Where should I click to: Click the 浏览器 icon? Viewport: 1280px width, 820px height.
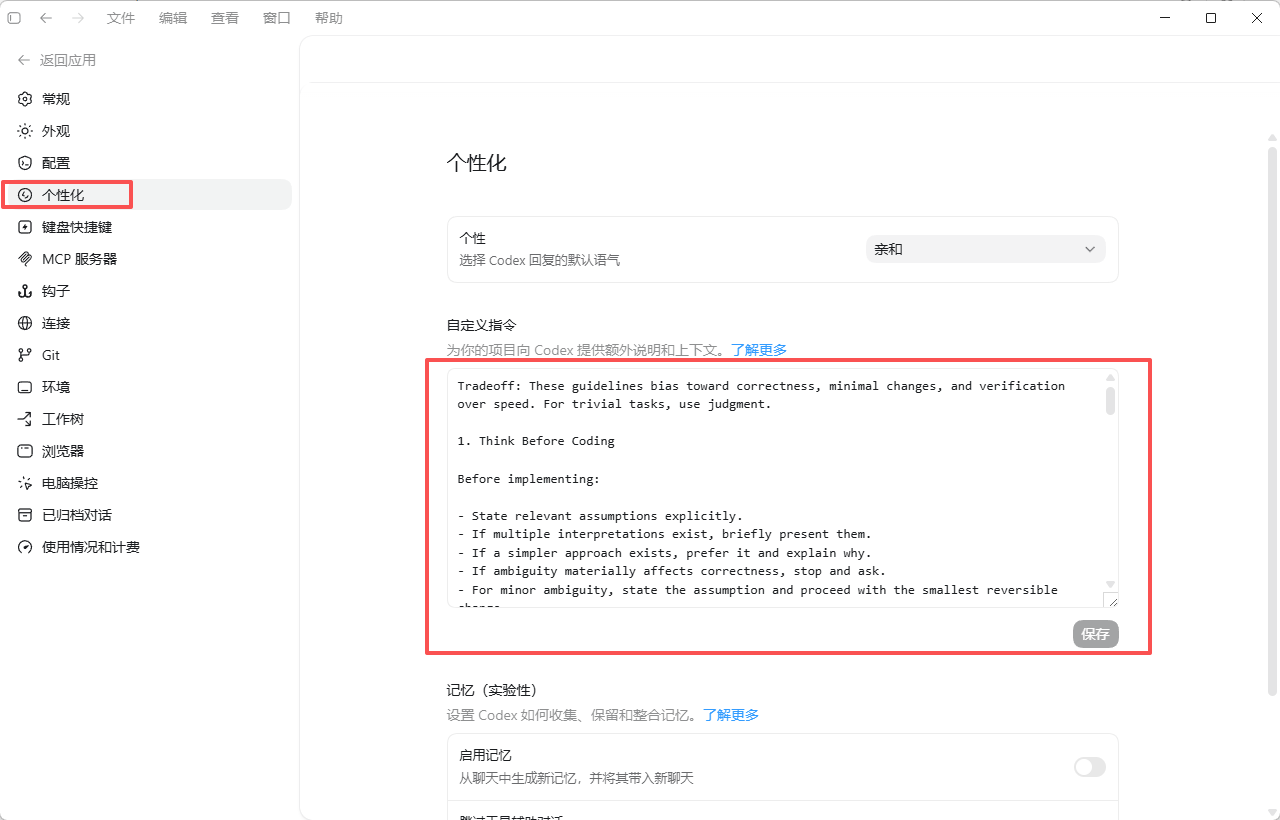click(x=25, y=451)
